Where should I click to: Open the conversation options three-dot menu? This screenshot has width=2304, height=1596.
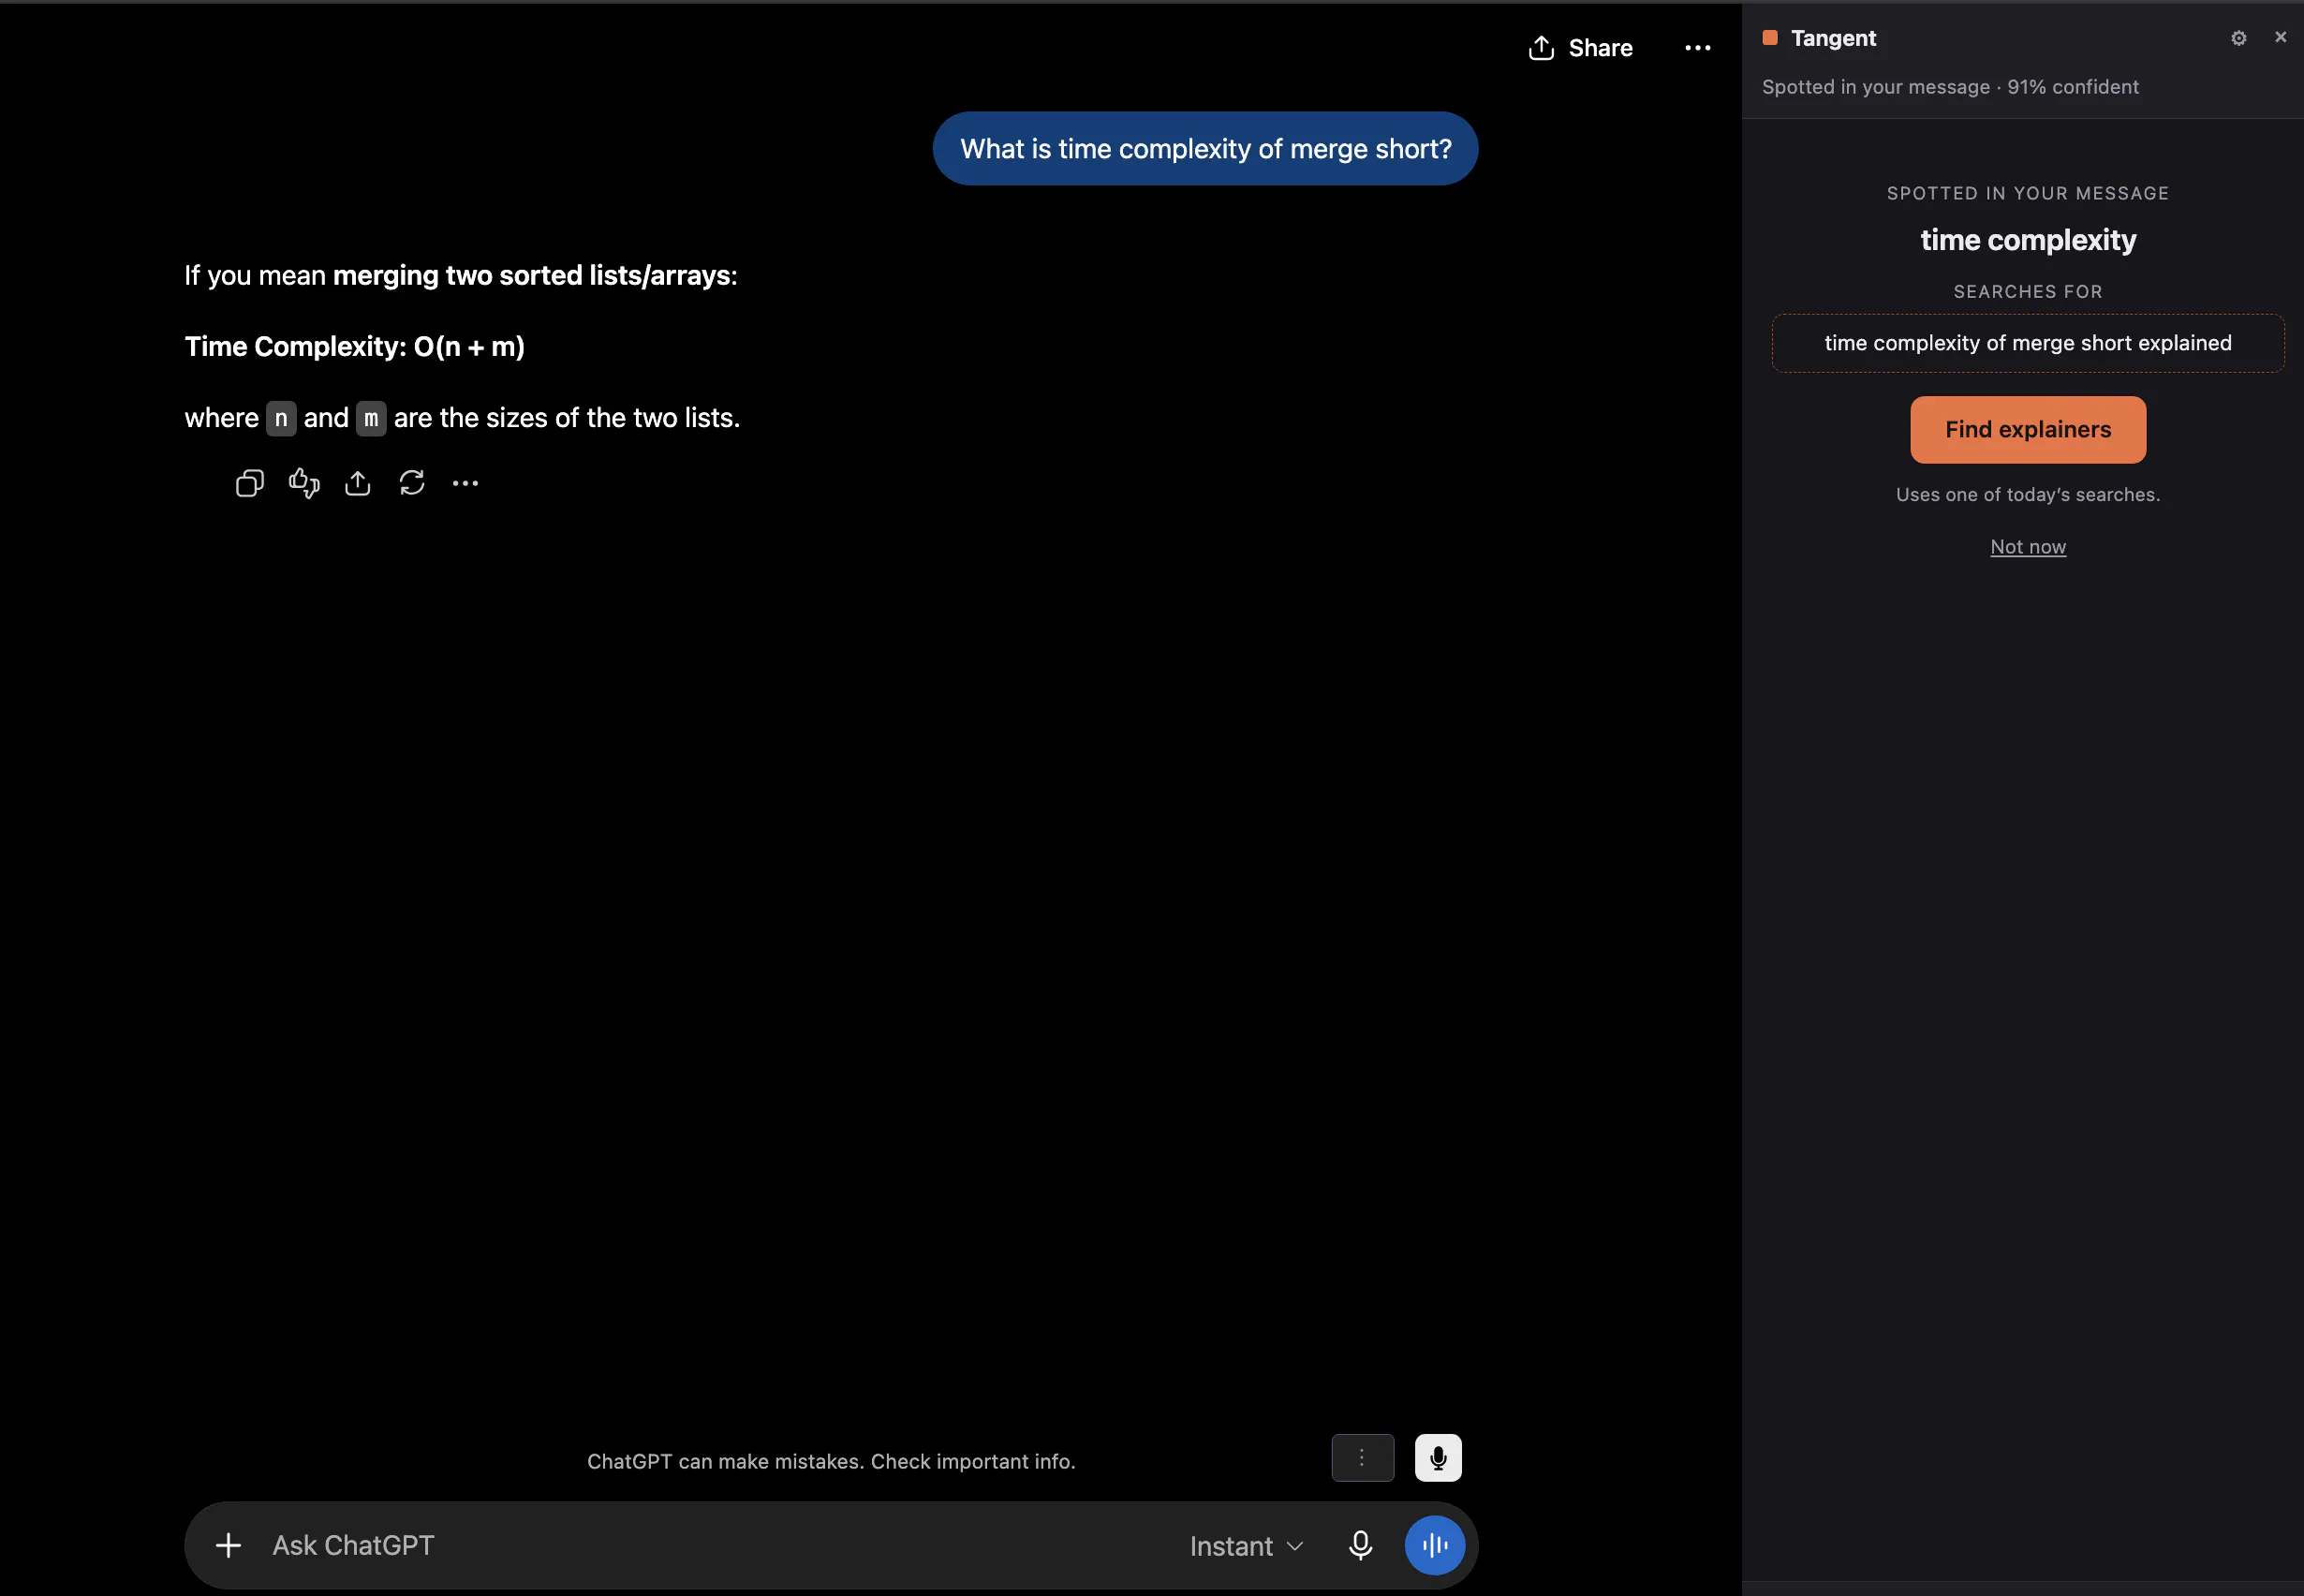coord(1697,48)
